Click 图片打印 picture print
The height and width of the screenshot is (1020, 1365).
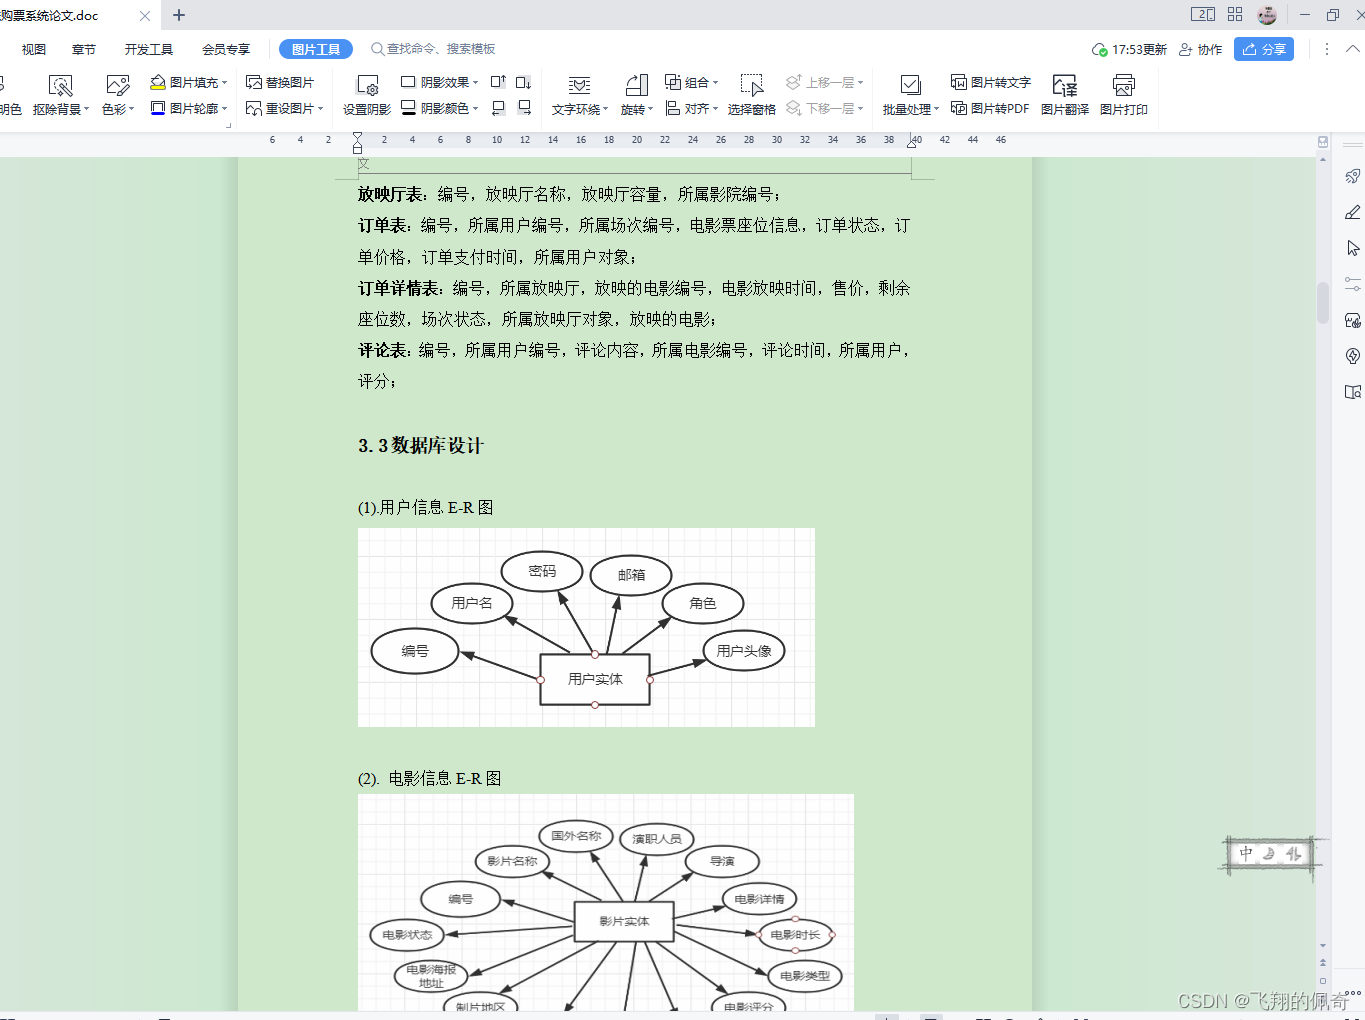(1124, 96)
